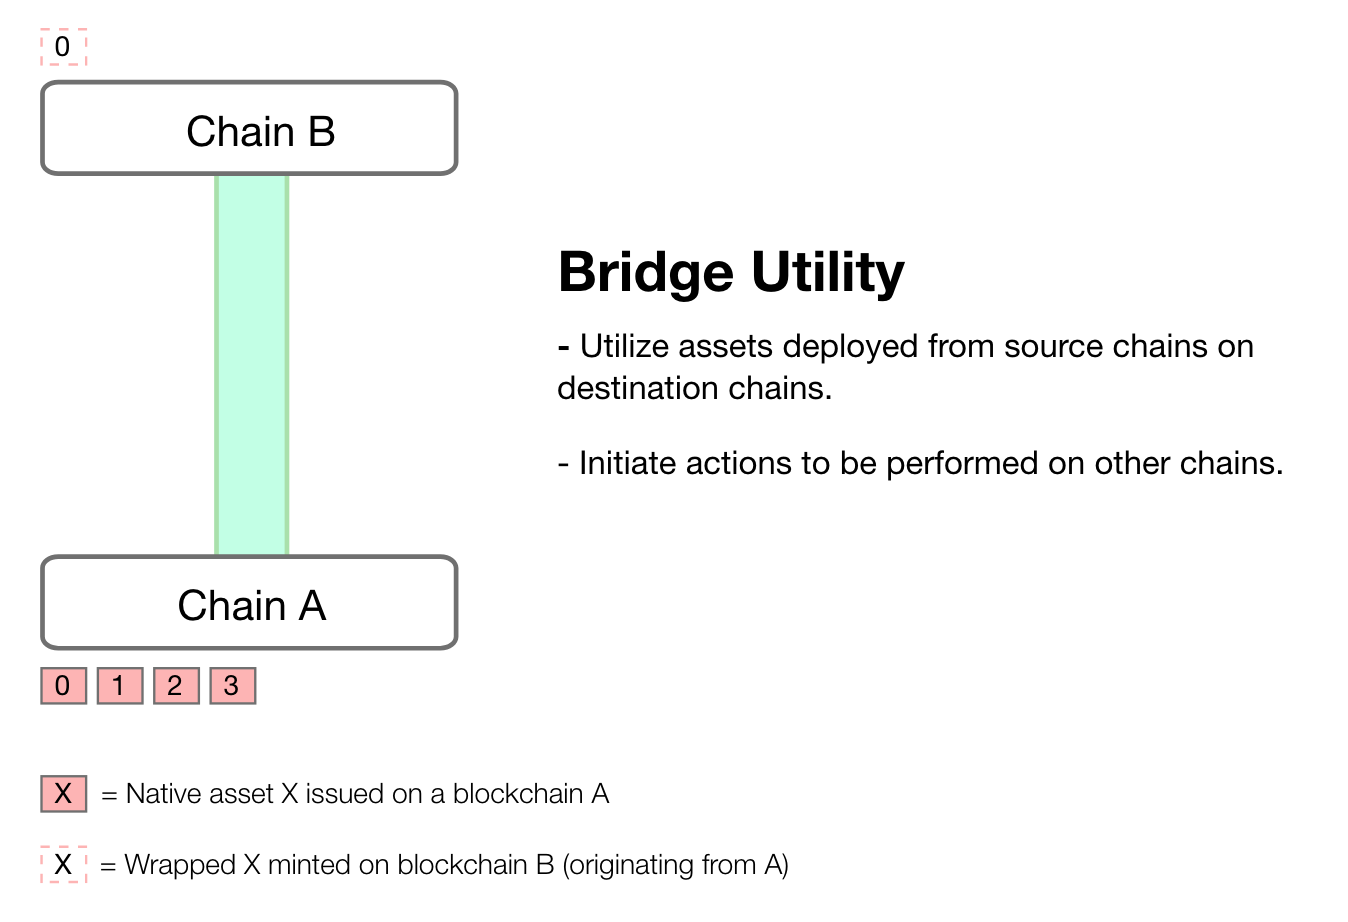Image resolution: width=1348 pixels, height=922 pixels.
Task: Select native asset box 1
Action: pyautogui.click(x=119, y=686)
